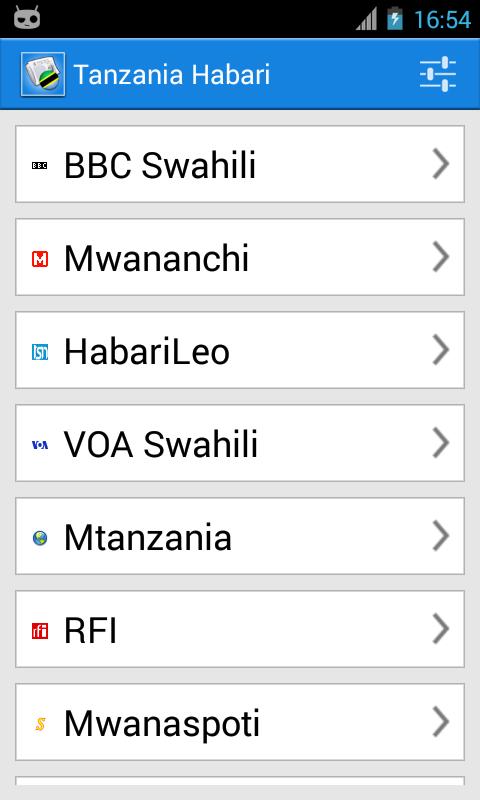Click the Mwanaspoti yellow S icon
480x800 pixels.
(x=40, y=724)
